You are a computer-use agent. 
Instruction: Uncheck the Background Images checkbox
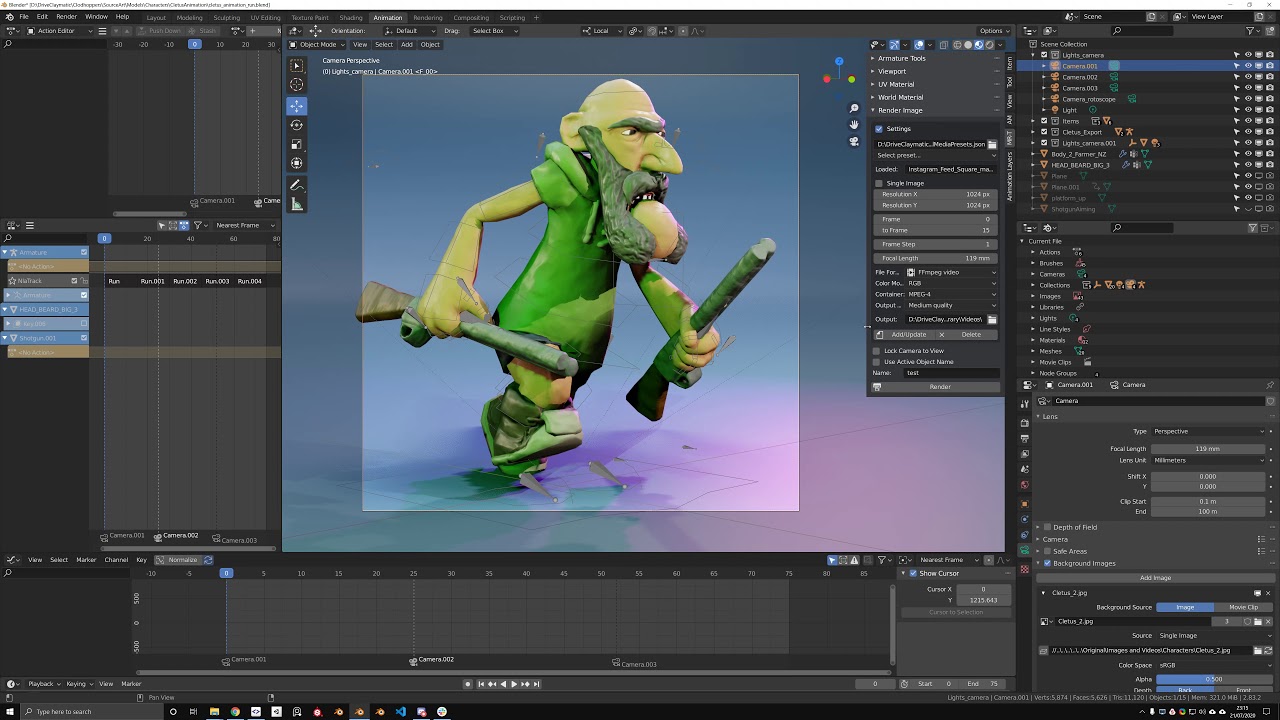click(x=1047, y=563)
